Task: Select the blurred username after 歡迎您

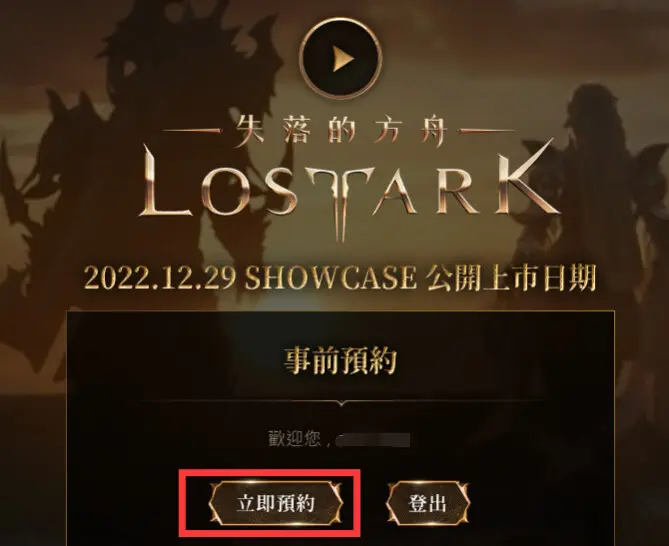Action: pos(372,440)
